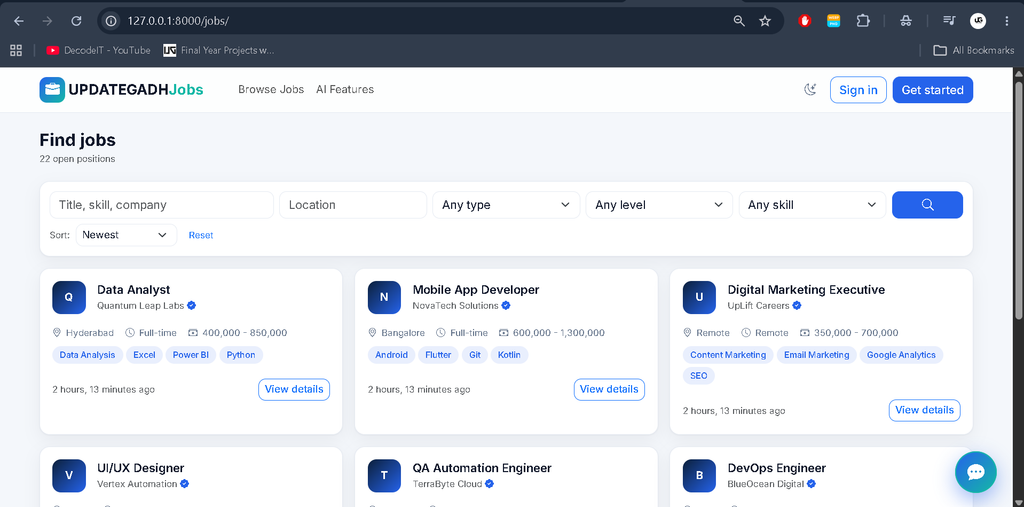Open the browser profile avatar
The image size is (1024, 507).
[x=978, y=21]
